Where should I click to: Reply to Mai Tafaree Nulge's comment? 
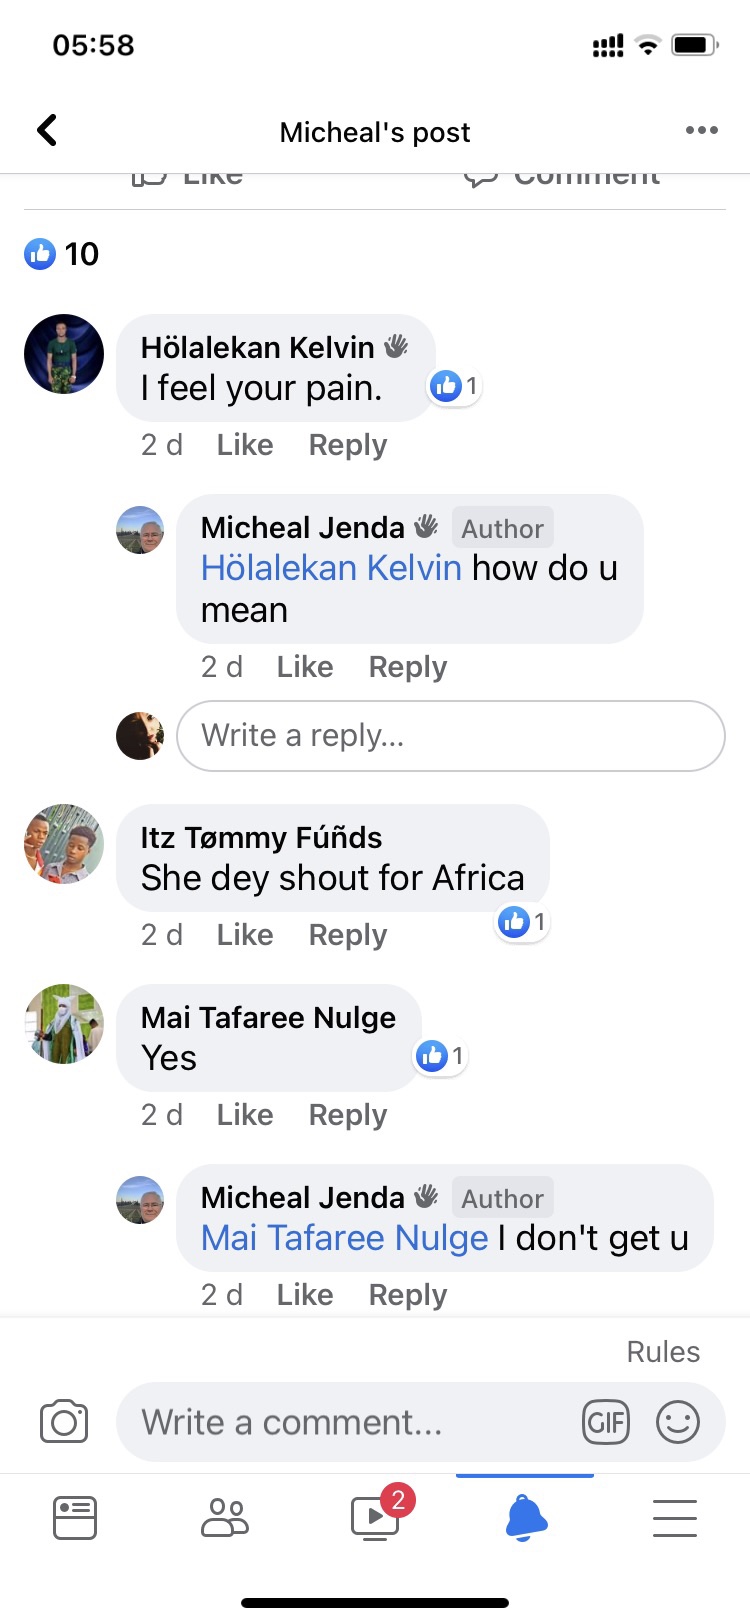pos(347,1115)
